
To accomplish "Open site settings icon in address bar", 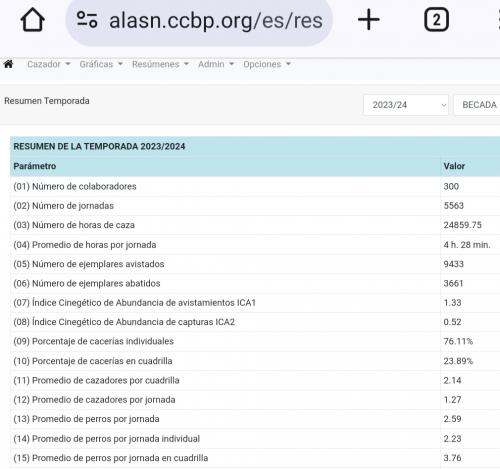I will [87, 20].
